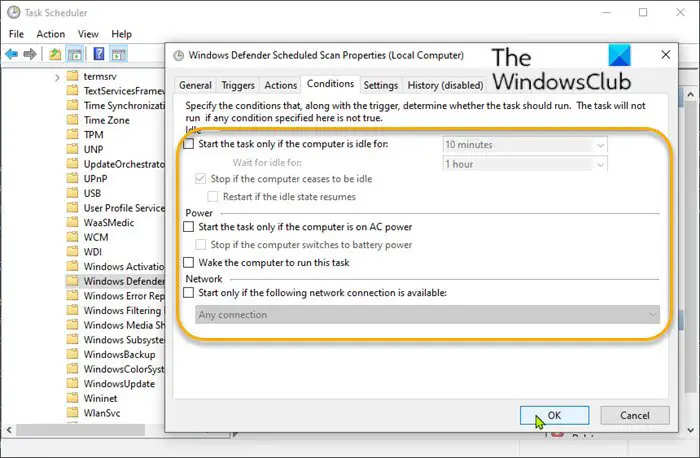Open the History (disabled) tab
The image size is (700, 458).
pyautogui.click(x=445, y=85)
